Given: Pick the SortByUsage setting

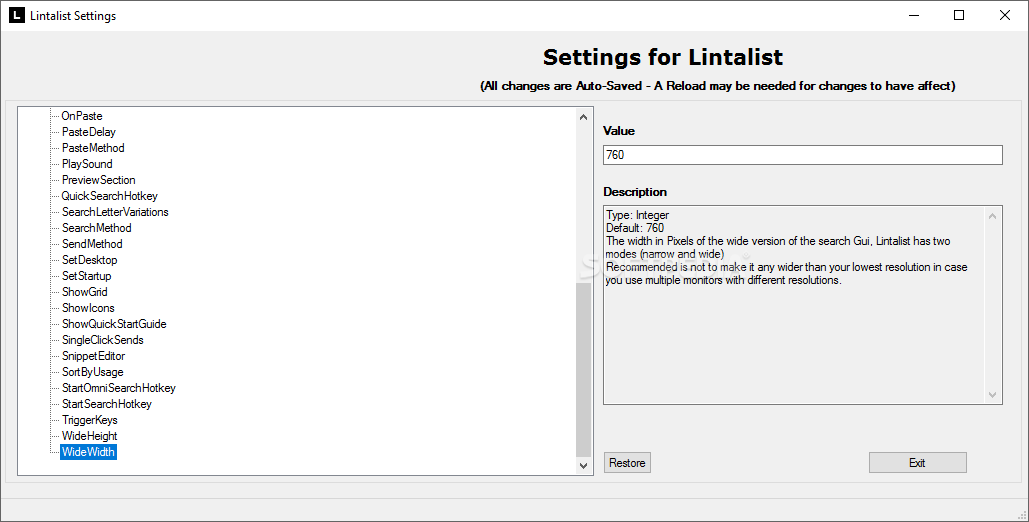Looking at the screenshot, I should click(x=93, y=372).
